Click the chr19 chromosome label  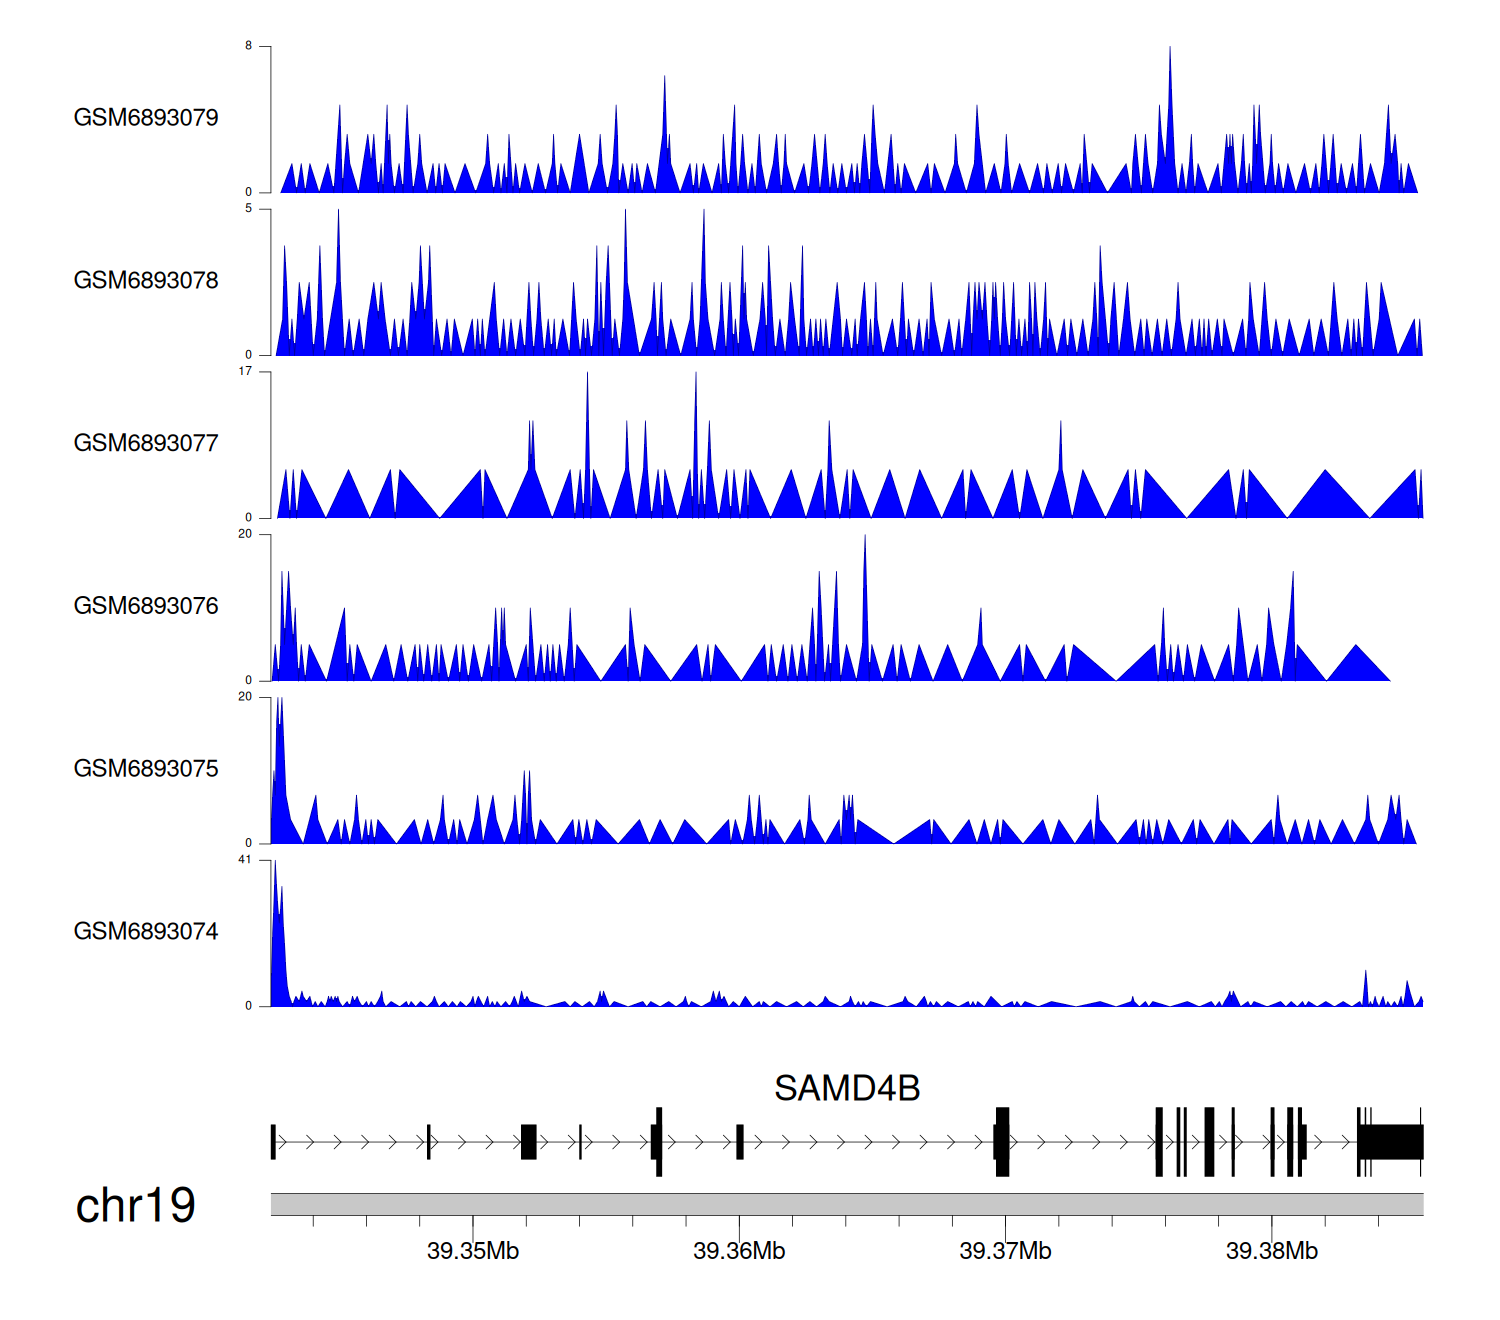tap(135, 1205)
